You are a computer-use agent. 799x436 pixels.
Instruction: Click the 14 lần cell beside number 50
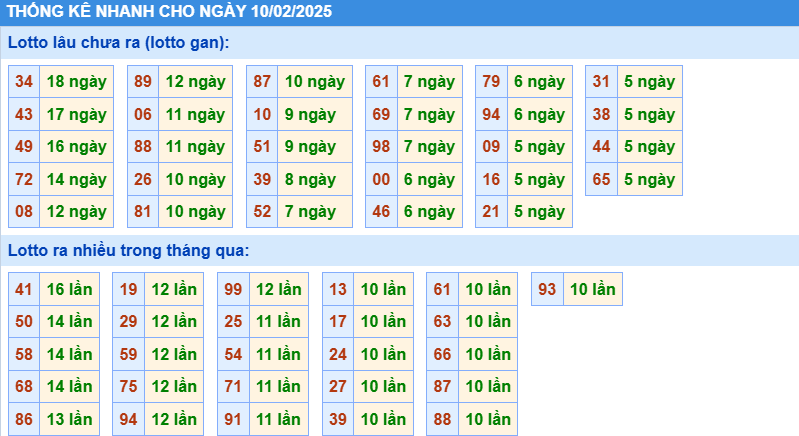[69, 322]
